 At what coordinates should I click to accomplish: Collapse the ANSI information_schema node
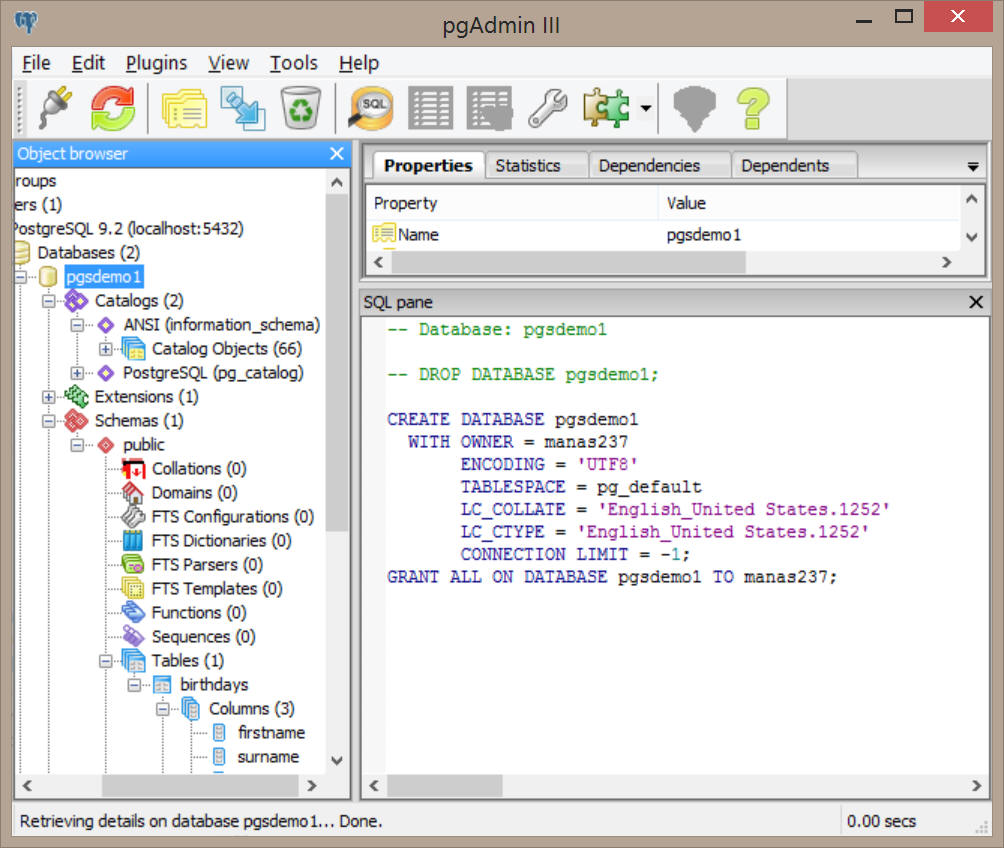click(77, 325)
